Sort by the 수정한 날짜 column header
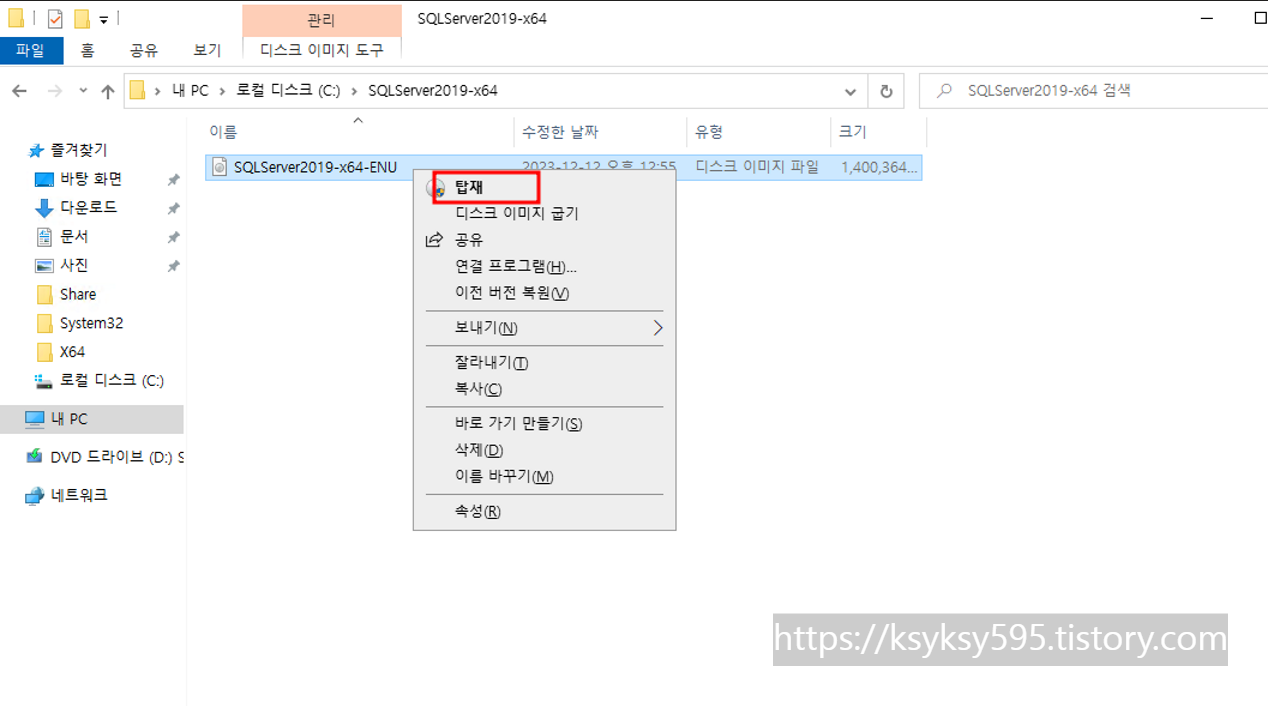This screenshot has height=706, width=1268. [x=600, y=132]
